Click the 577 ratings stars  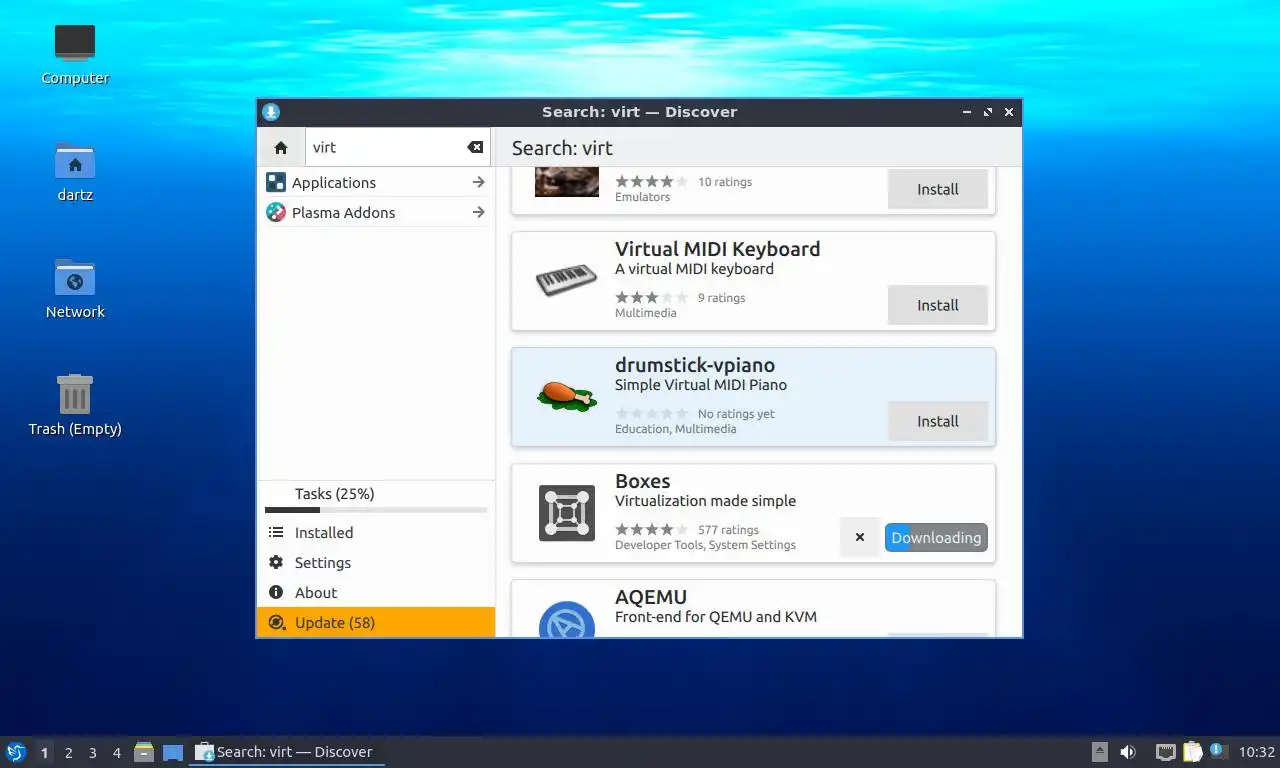coord(651,529)
